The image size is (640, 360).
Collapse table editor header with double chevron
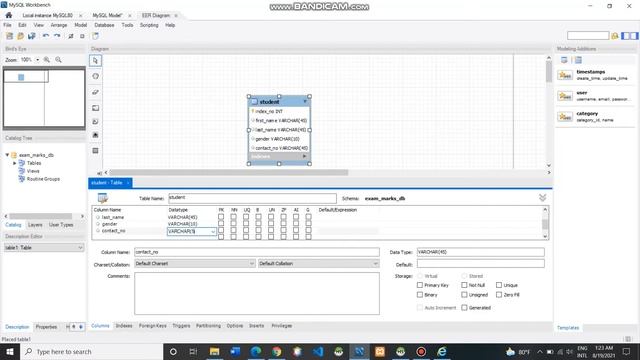542,198
